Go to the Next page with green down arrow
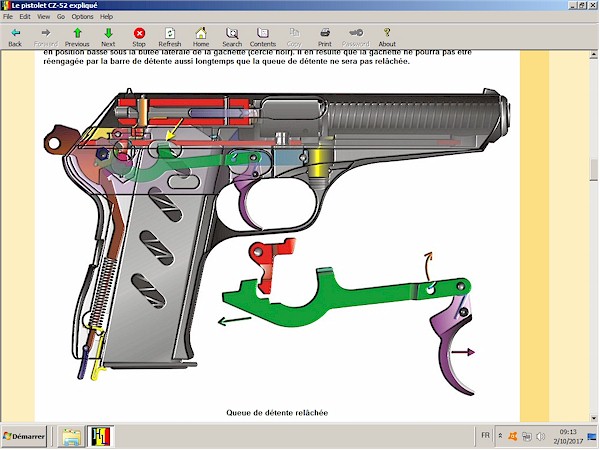The image size is (600, 450). (x=108, y=37)
